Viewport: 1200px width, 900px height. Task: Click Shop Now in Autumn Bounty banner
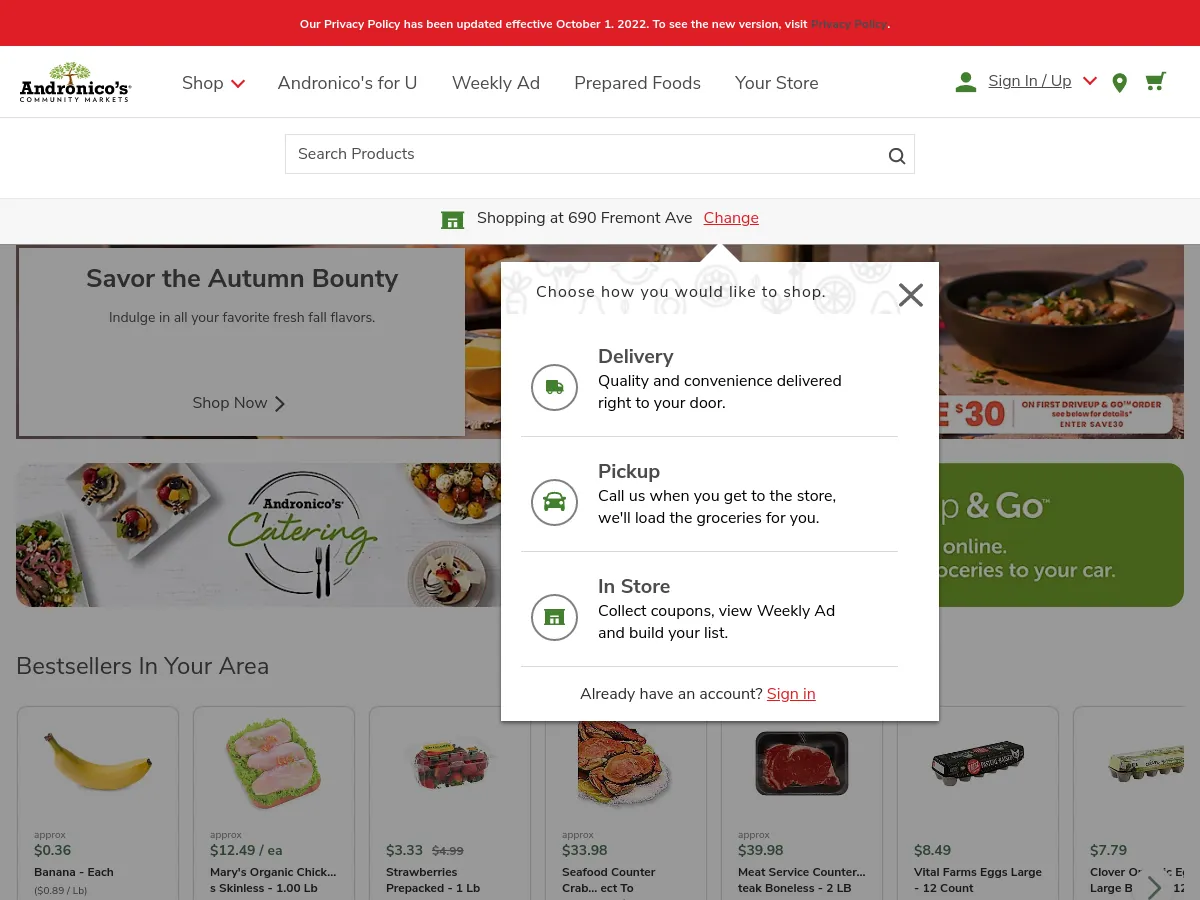click(239, 403)
